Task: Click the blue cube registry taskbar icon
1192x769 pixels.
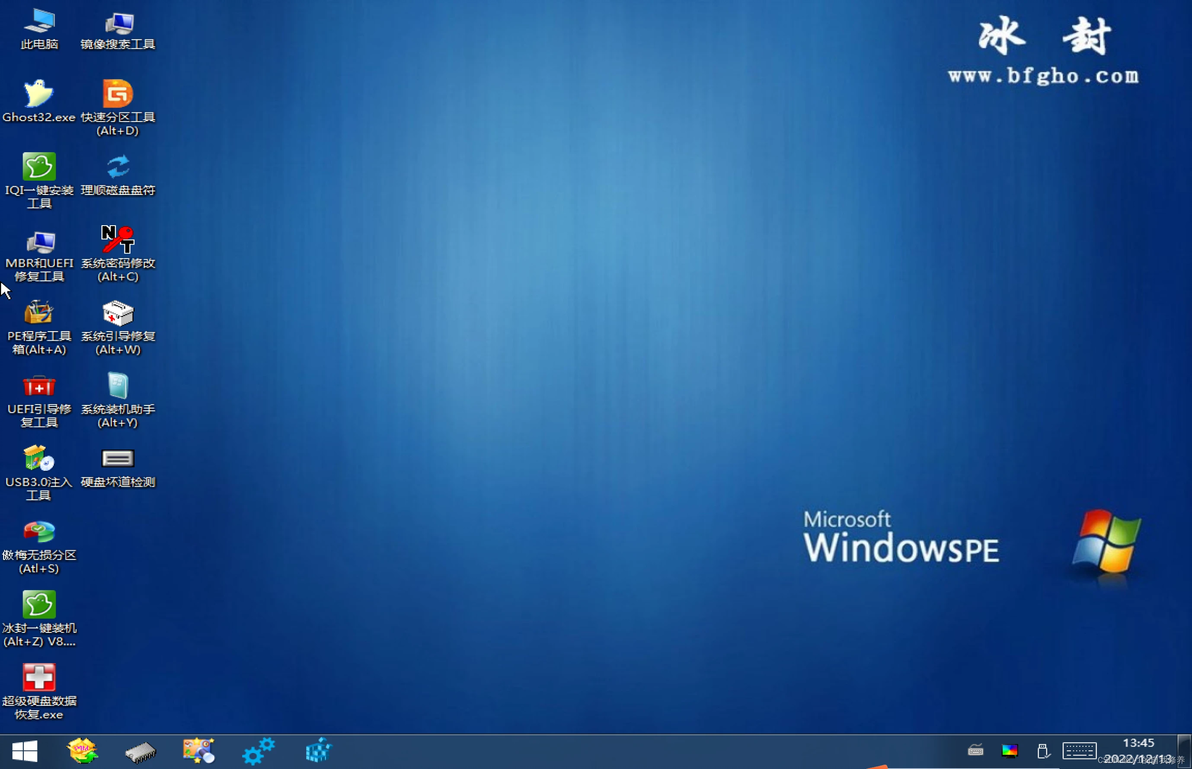Action: point(319,751)
